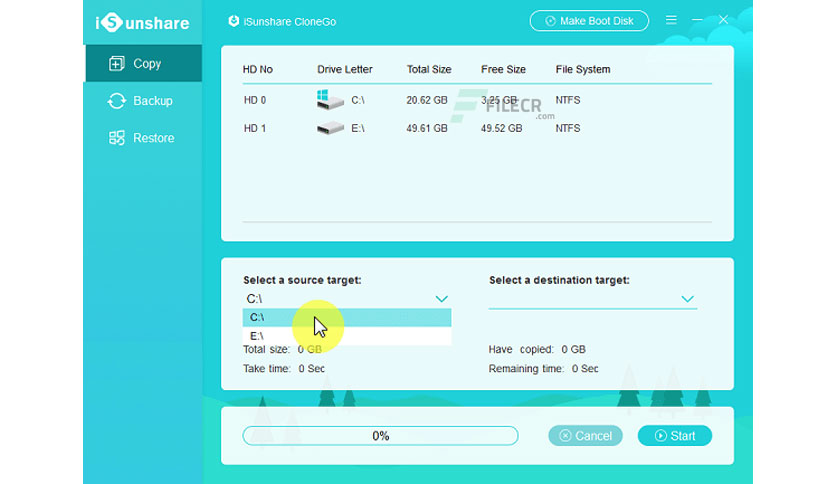Choose C:\ in the source dropdown list
836x484 pixels.
347,318
